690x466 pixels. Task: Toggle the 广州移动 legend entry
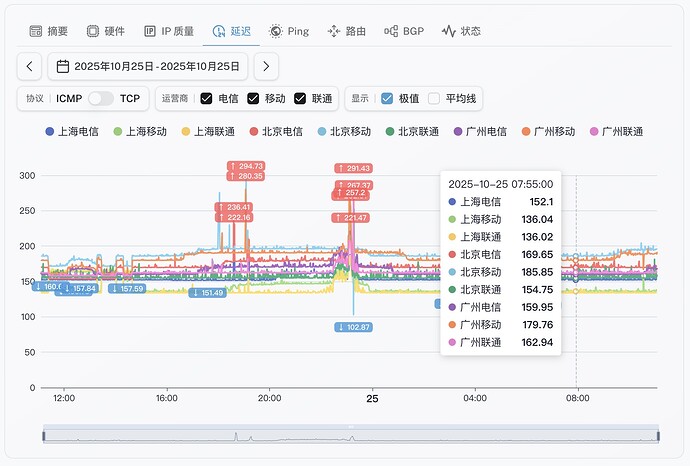pos(547,132)
